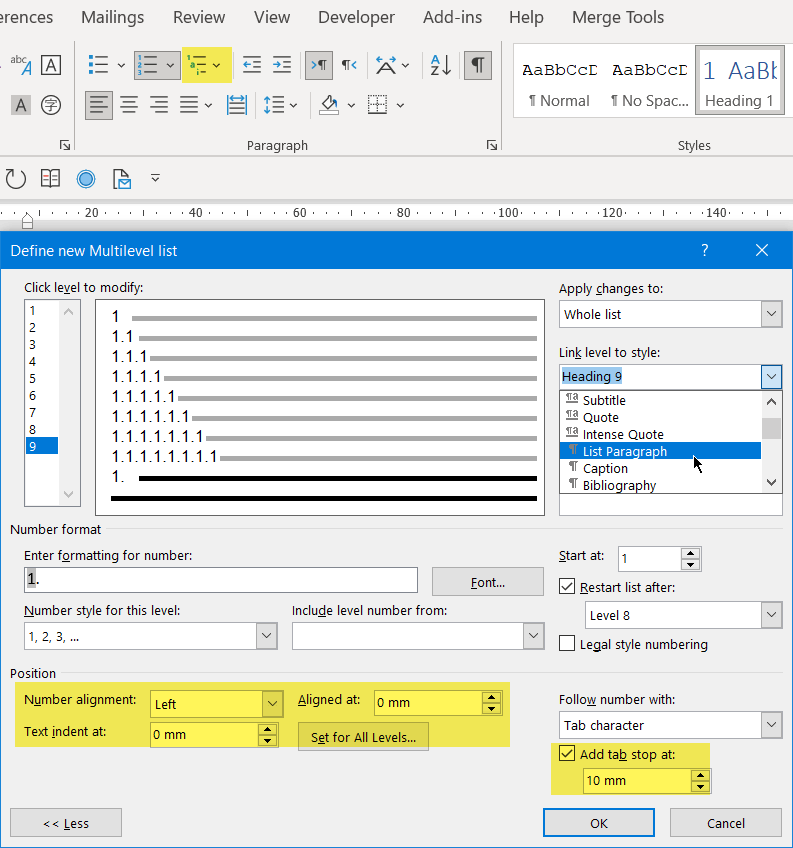The height and width of the screenshot is (848, 793).
Task: Click in the number formatting field
Action: click(x=221, y=580)
